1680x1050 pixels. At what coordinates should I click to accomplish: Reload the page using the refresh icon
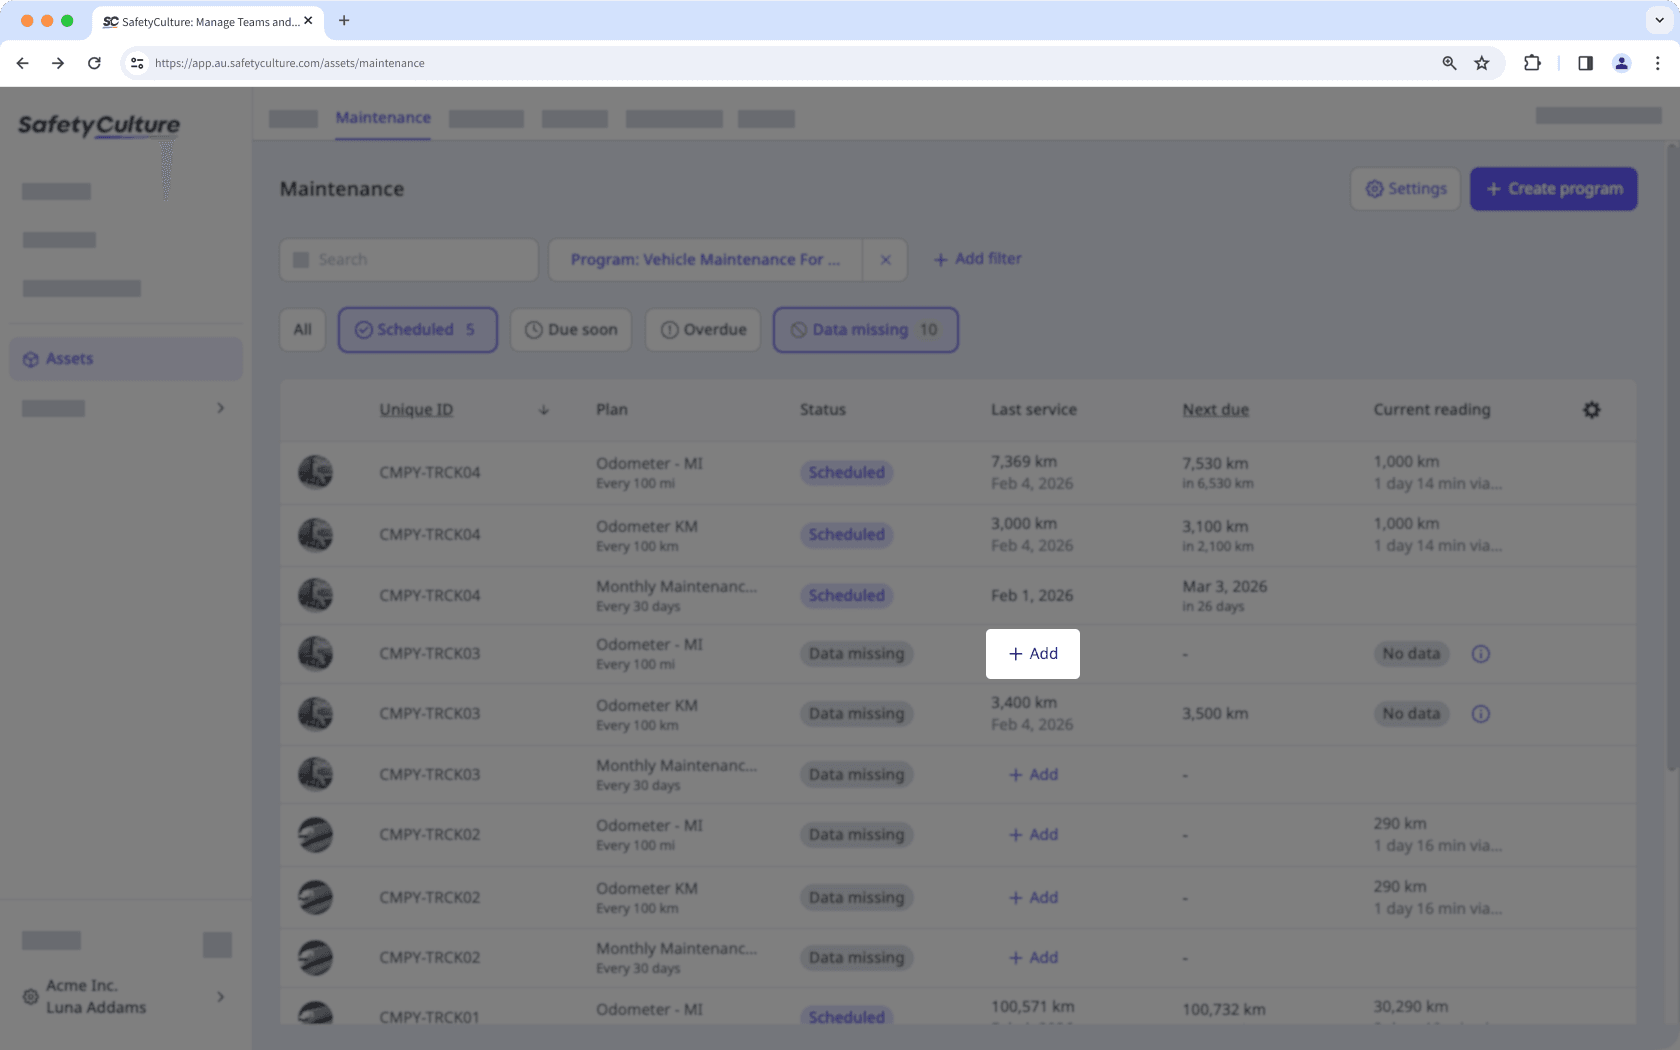(94, 63)
